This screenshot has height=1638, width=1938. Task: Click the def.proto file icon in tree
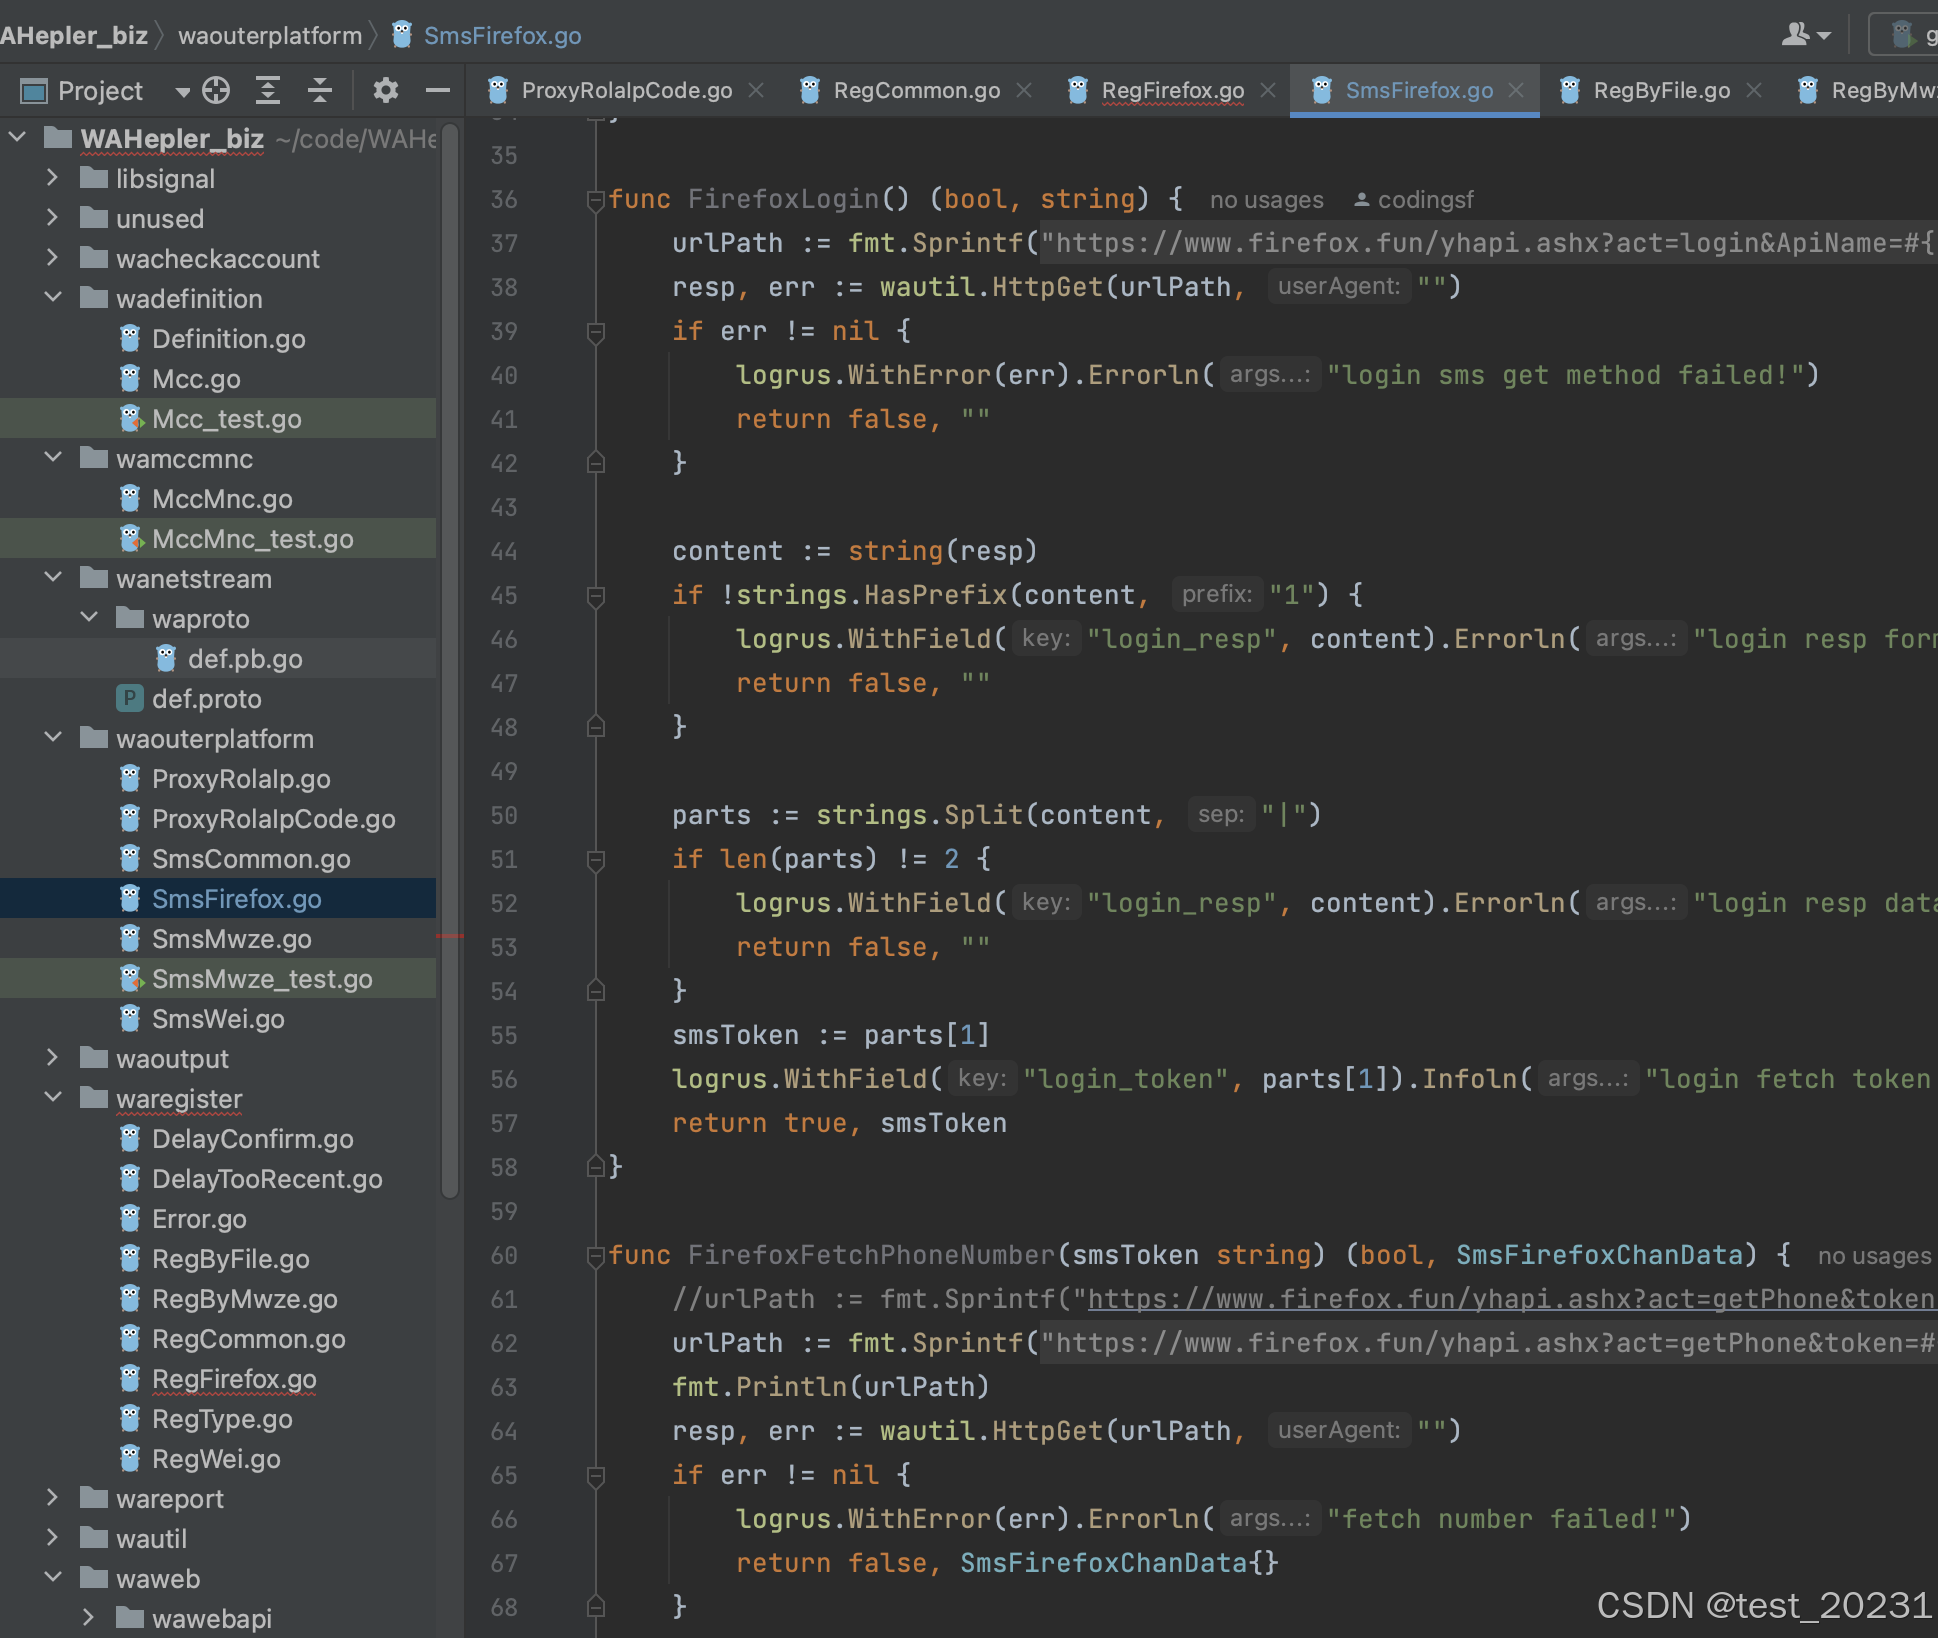(x=130, y=698)
